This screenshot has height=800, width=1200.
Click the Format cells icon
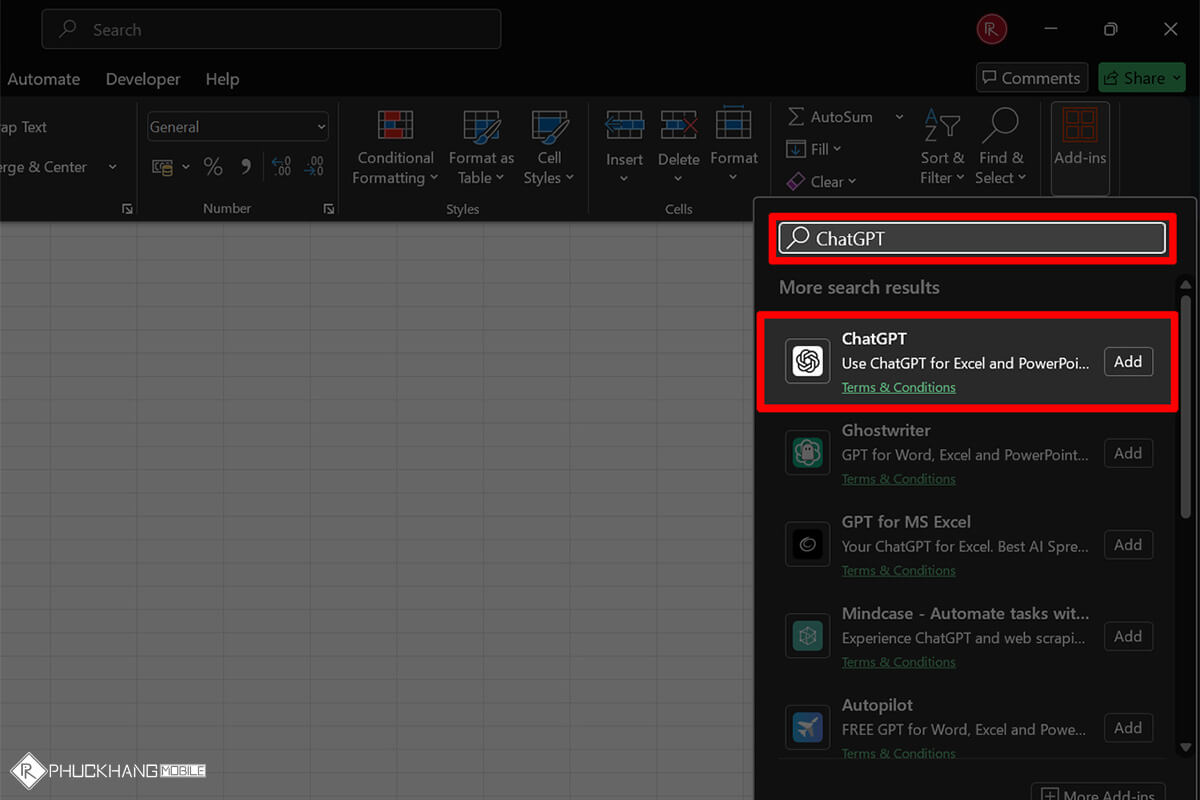coord(733,123)
